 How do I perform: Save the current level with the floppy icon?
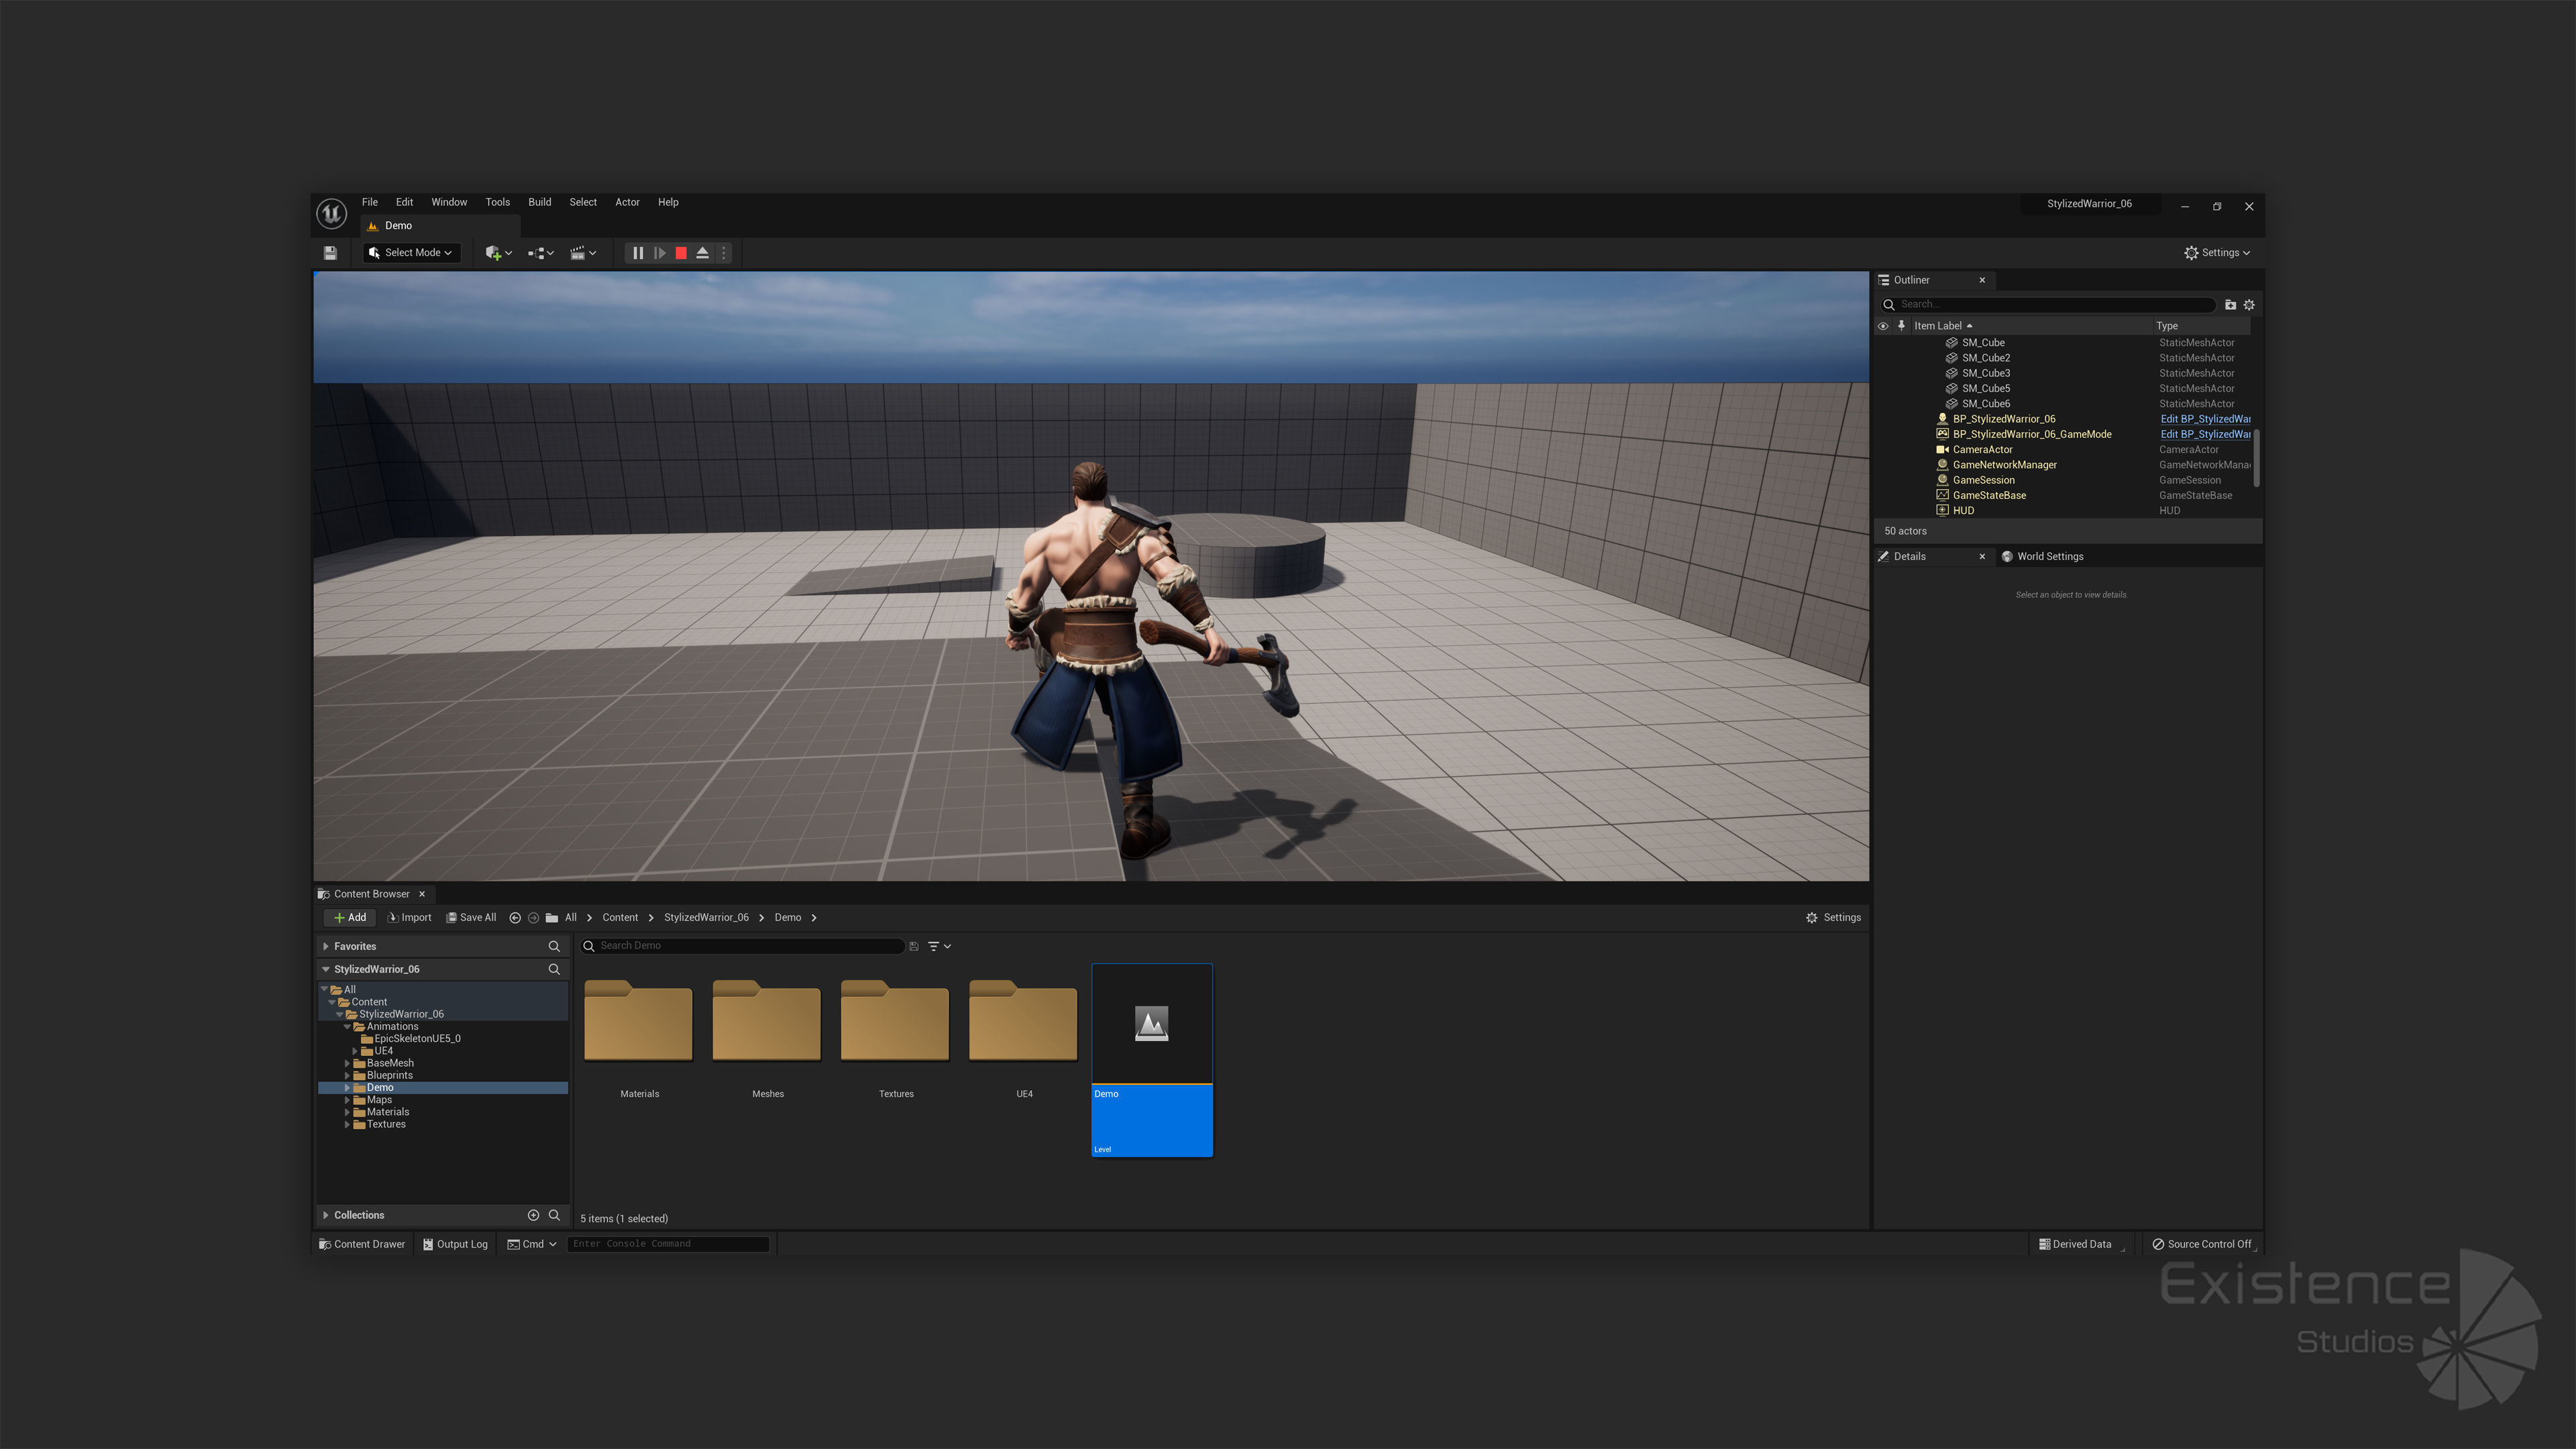[330, 253]
